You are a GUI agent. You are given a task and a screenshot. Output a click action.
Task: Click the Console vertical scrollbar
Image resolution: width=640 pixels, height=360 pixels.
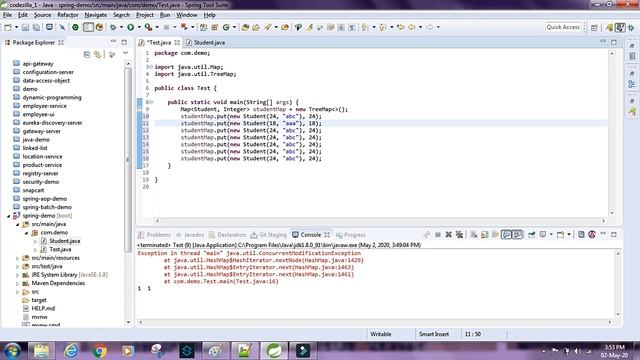point(618,284)
